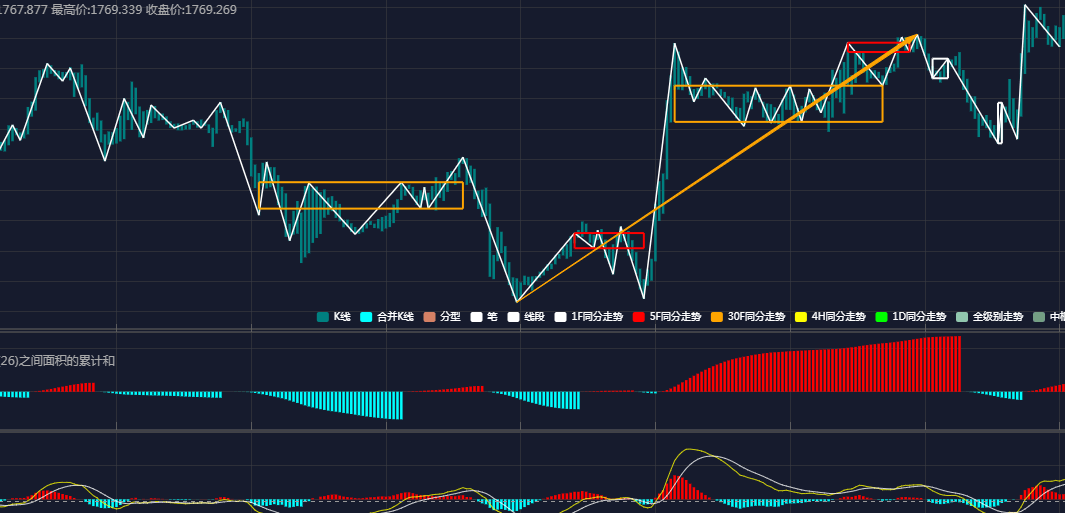The image size is (1065, 513).
Task: Click the red 5F同分走势 legend icon
Action: tap(639, 317)
